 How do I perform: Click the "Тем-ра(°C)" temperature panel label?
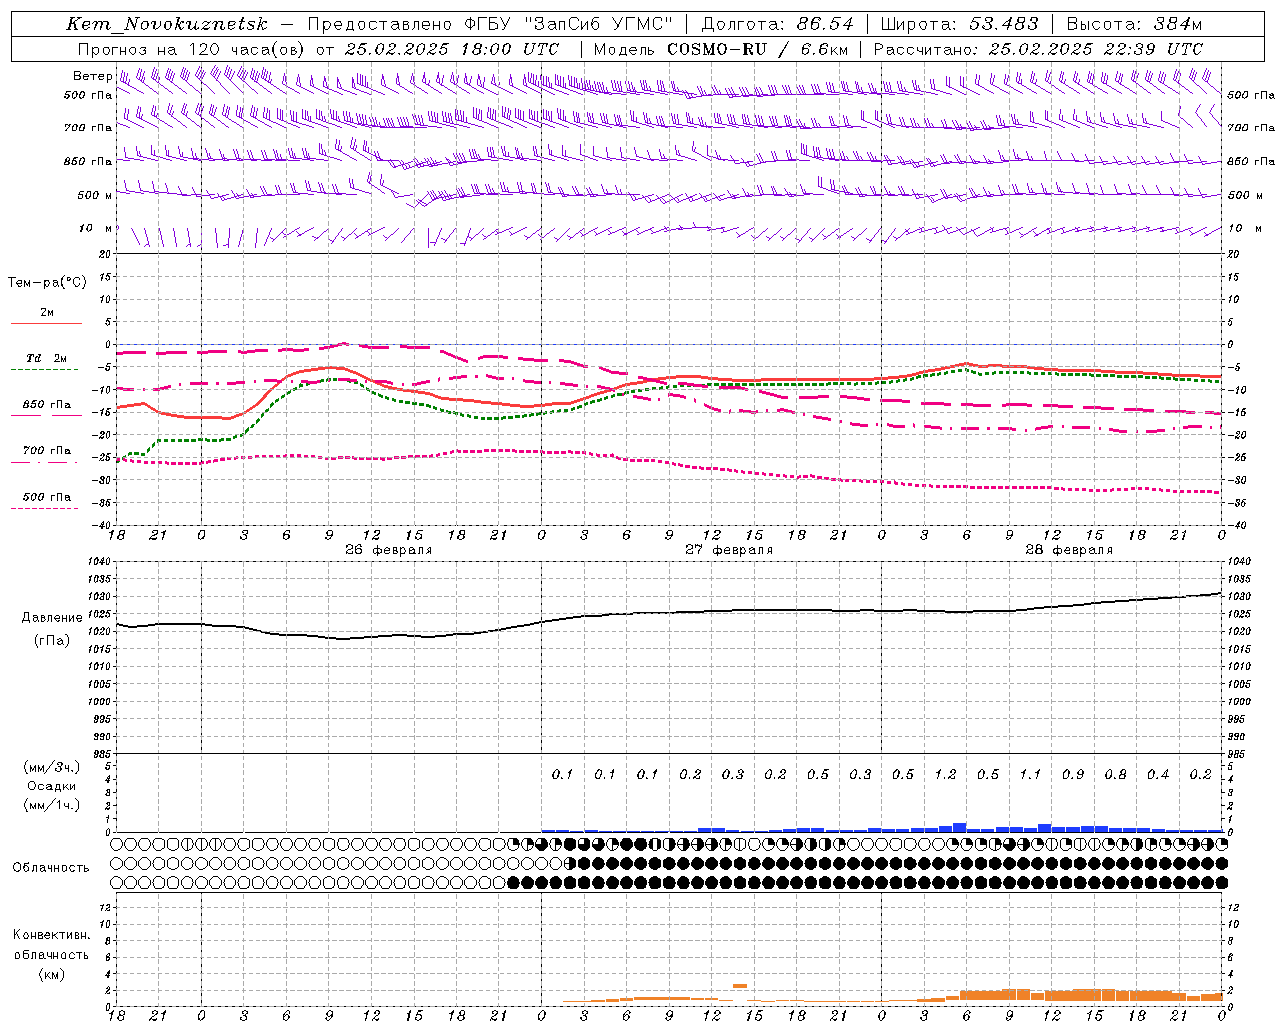point(47,283)
